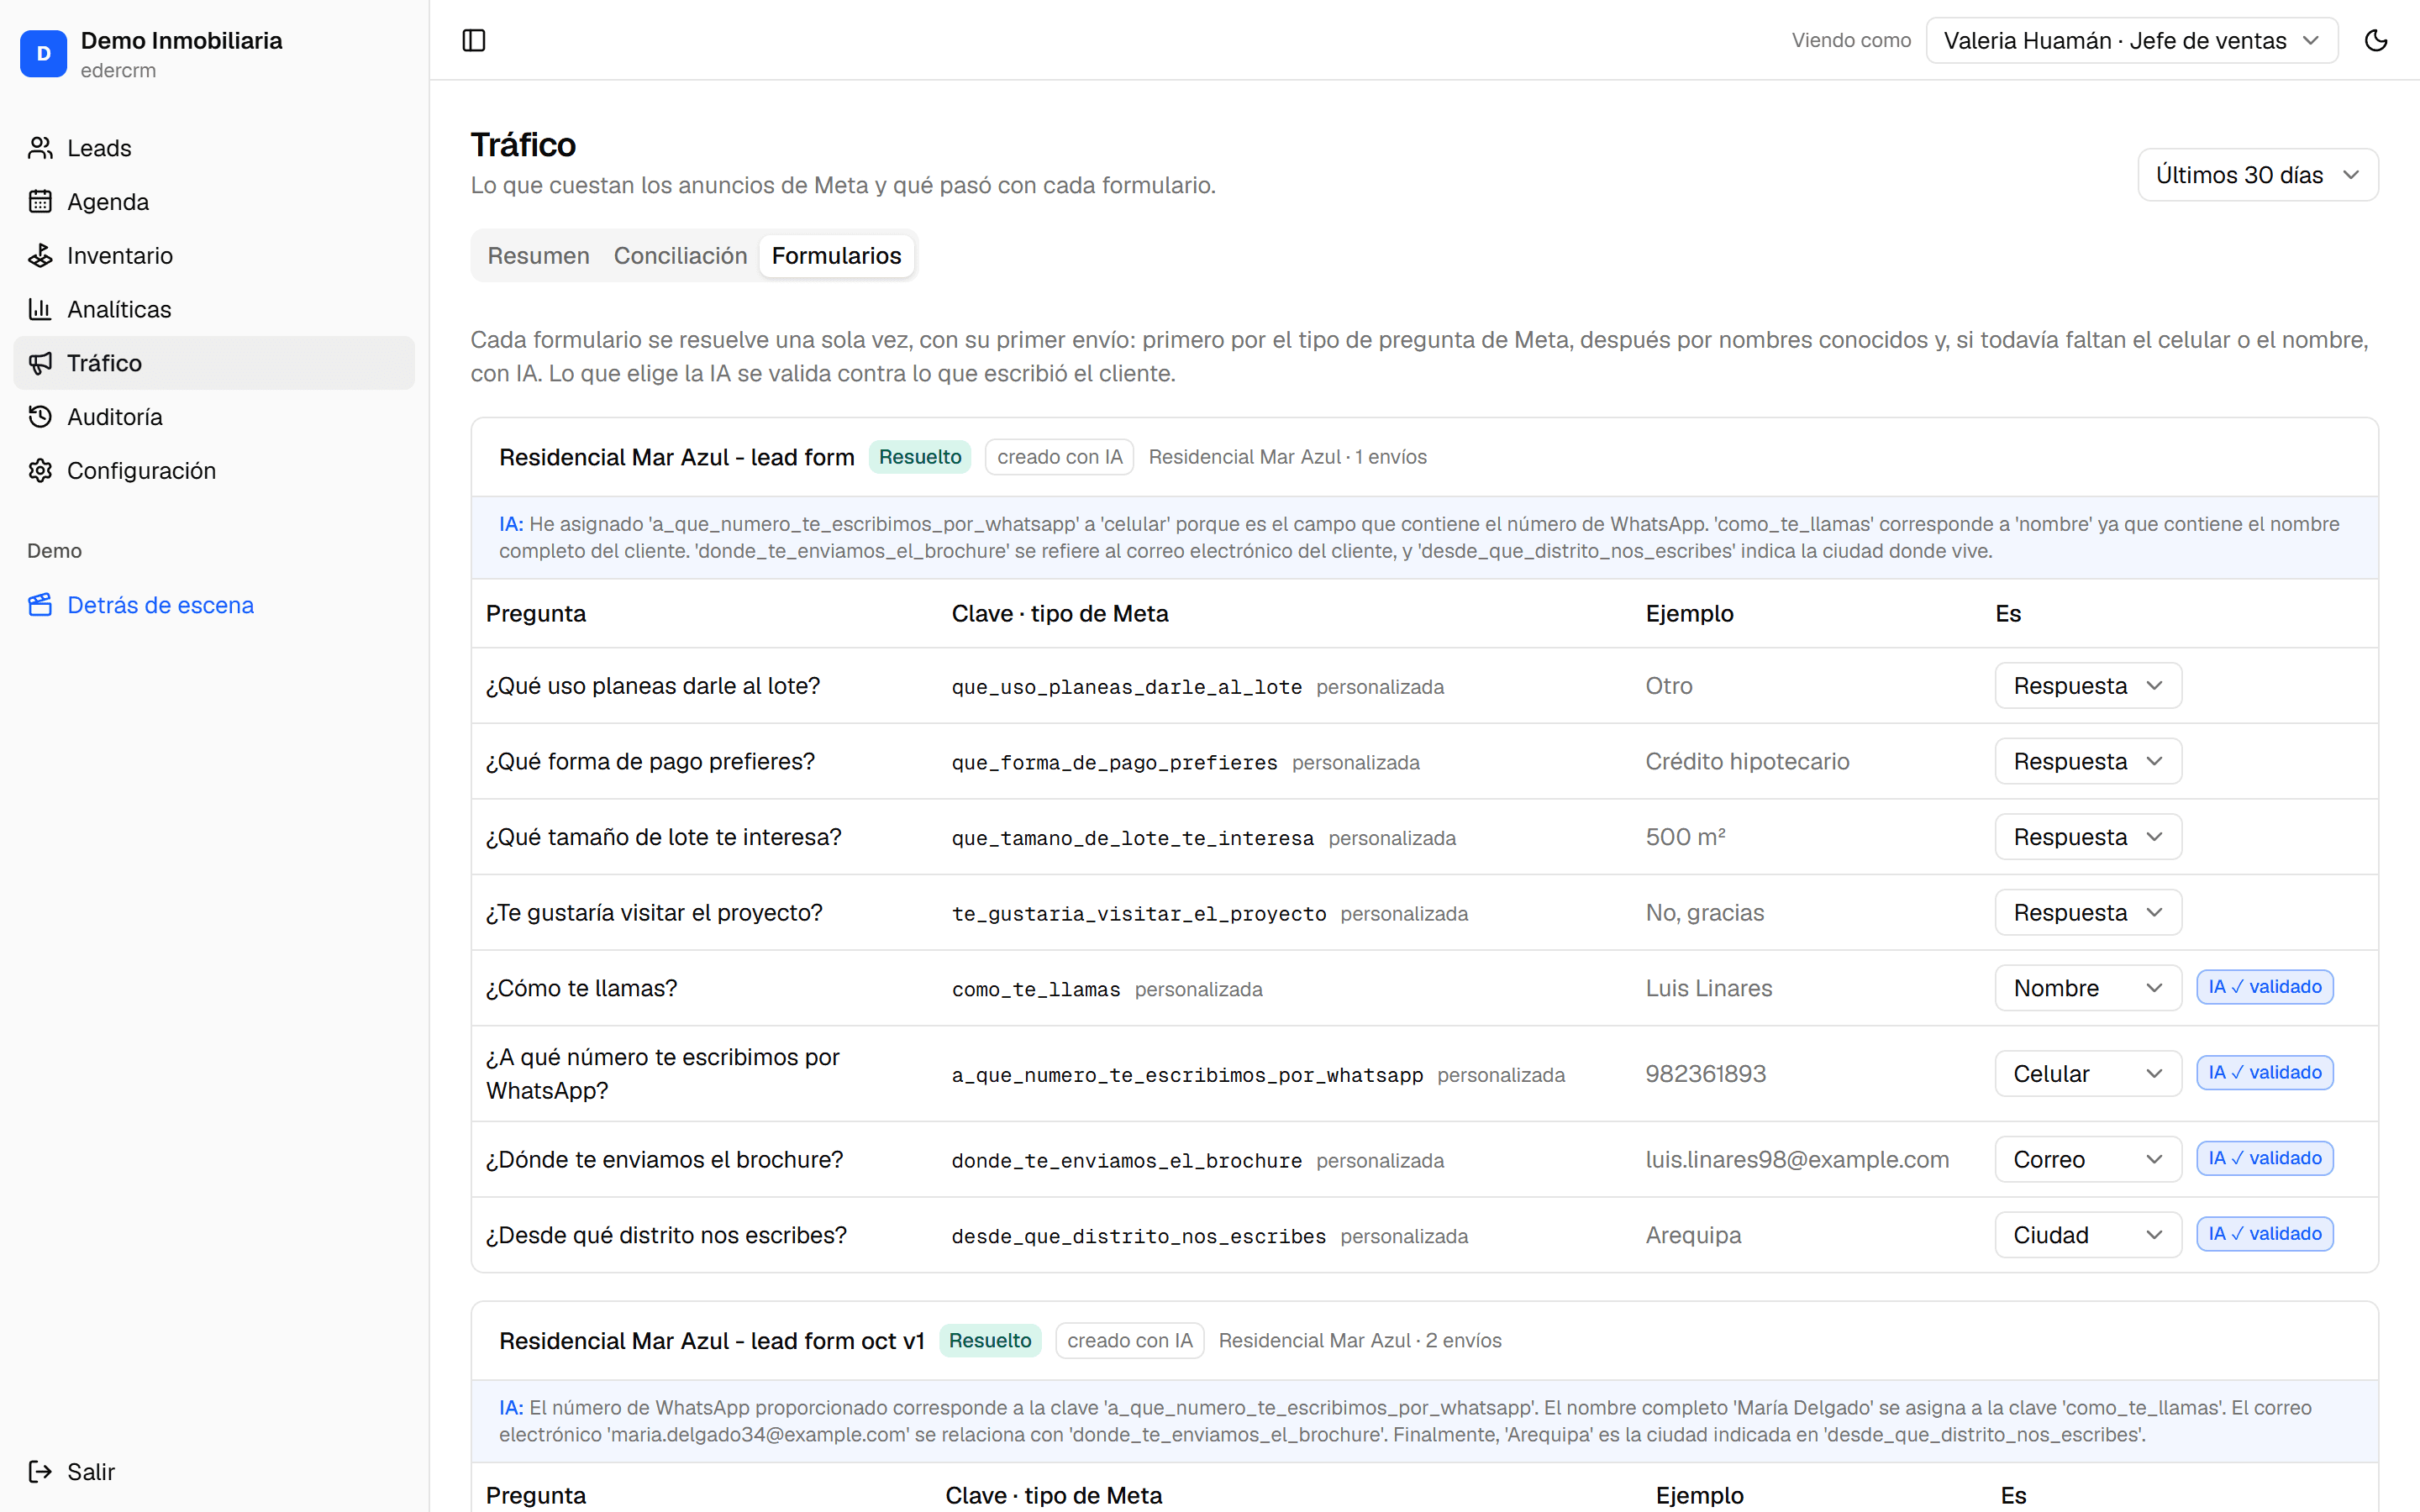The width and height of the screenshot is (2420, 1512).
Task: Open the Viendo como user dropdown
Action: click(x=2131, y=40)
